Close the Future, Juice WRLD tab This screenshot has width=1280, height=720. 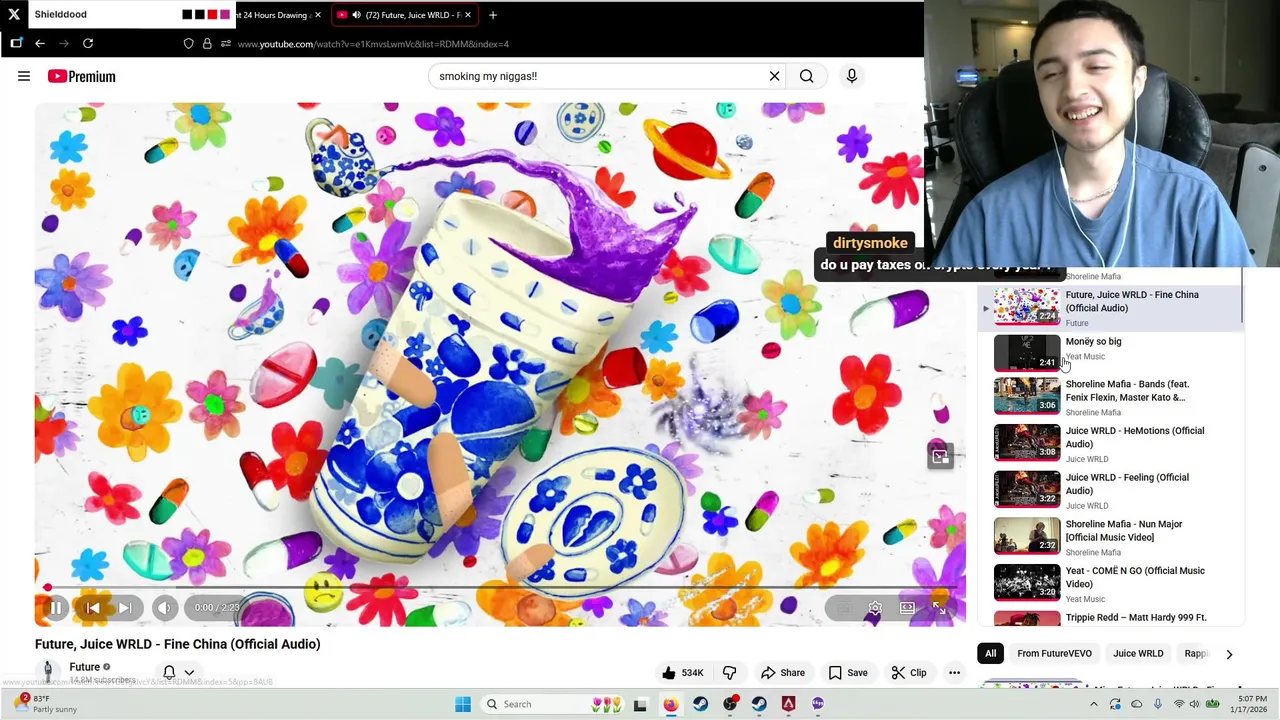[467, 15]
